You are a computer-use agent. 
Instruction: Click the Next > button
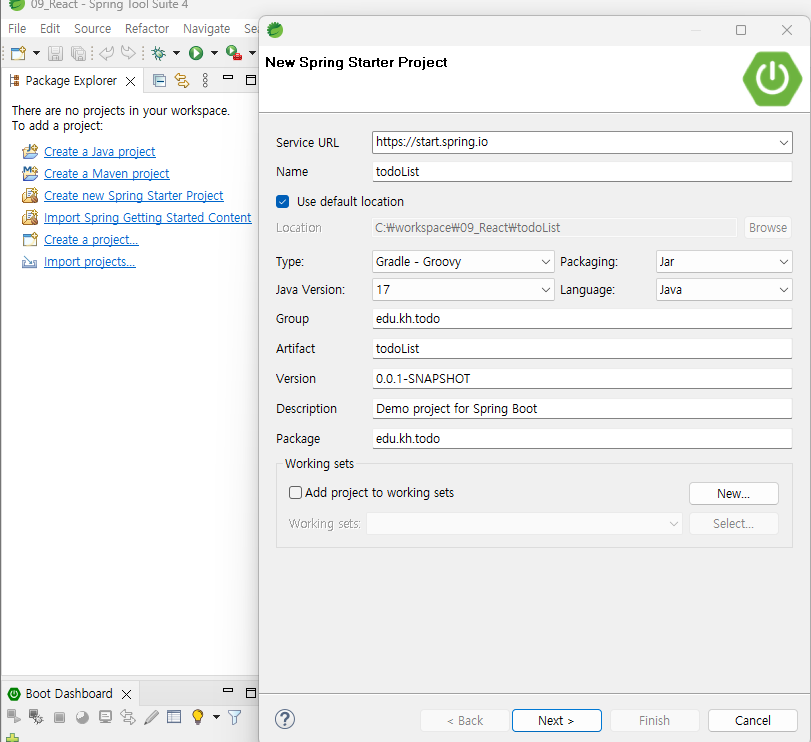[557, 720]
